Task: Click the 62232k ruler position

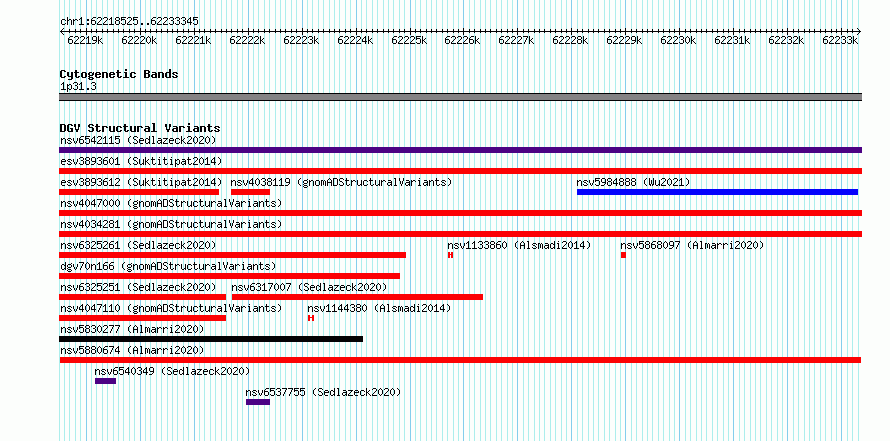Action: click(786, 41)
